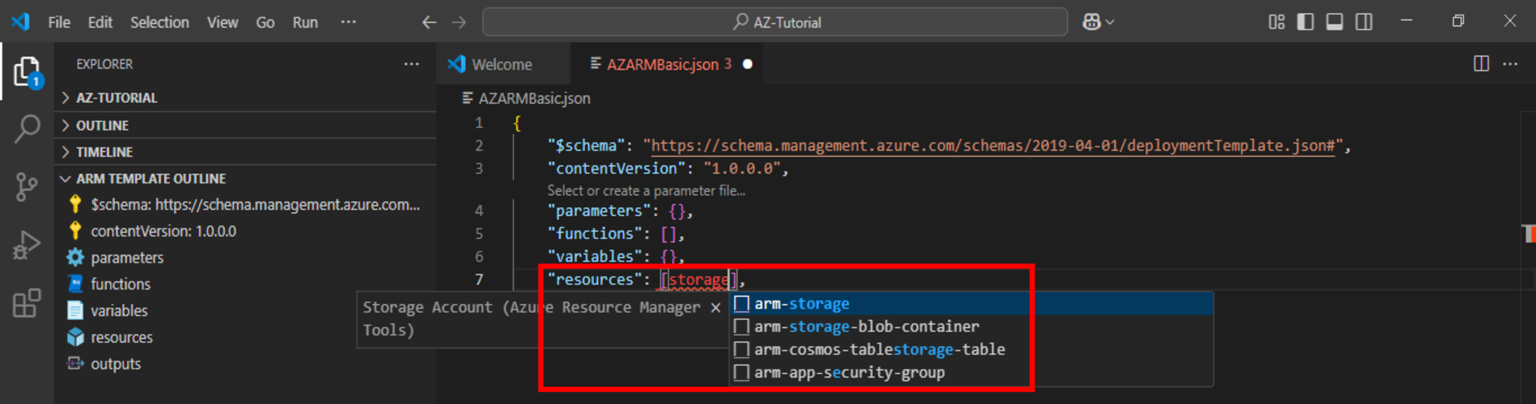
Task: Click the gear icon beside parameters
Action: [75, 257]
